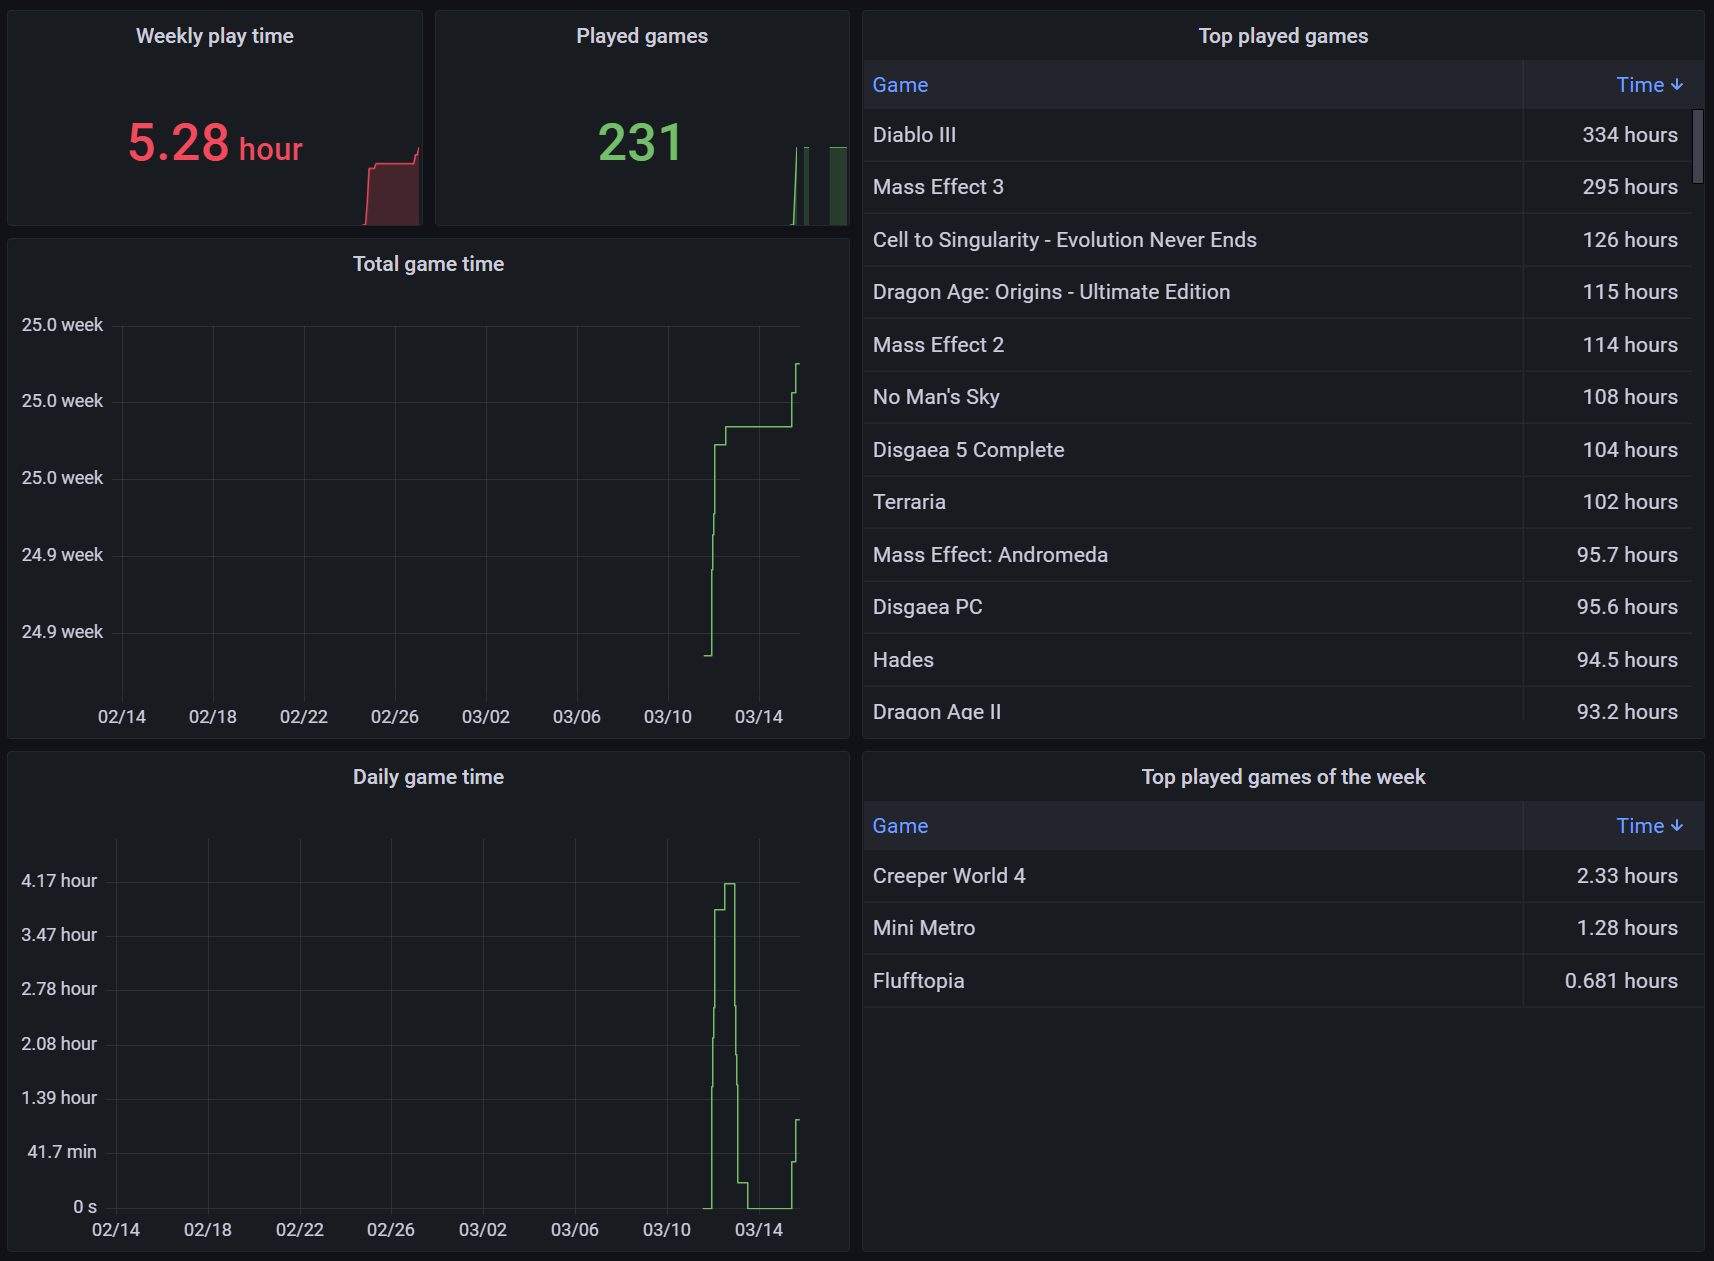The width and height of the screenshot is (1714, 1261).
Task: Open the Weekly play time panel title
Action: click(215, 36)
